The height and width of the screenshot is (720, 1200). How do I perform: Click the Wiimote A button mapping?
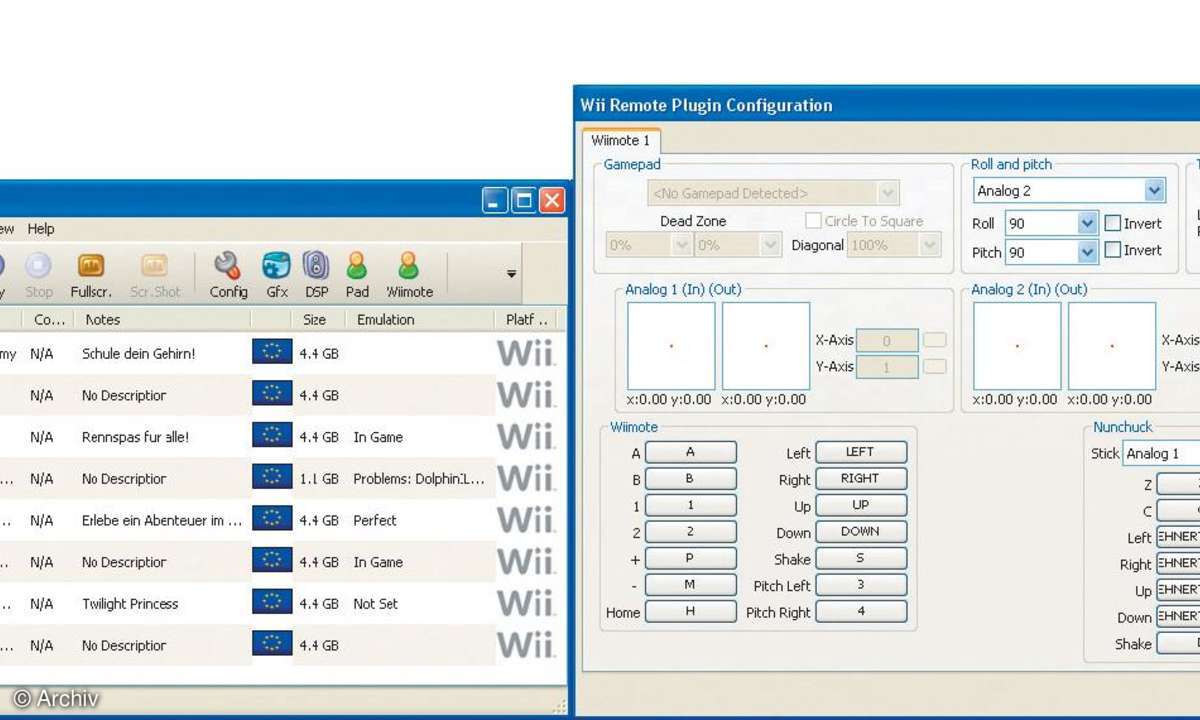pyautogui.click(x=690, y=452)
